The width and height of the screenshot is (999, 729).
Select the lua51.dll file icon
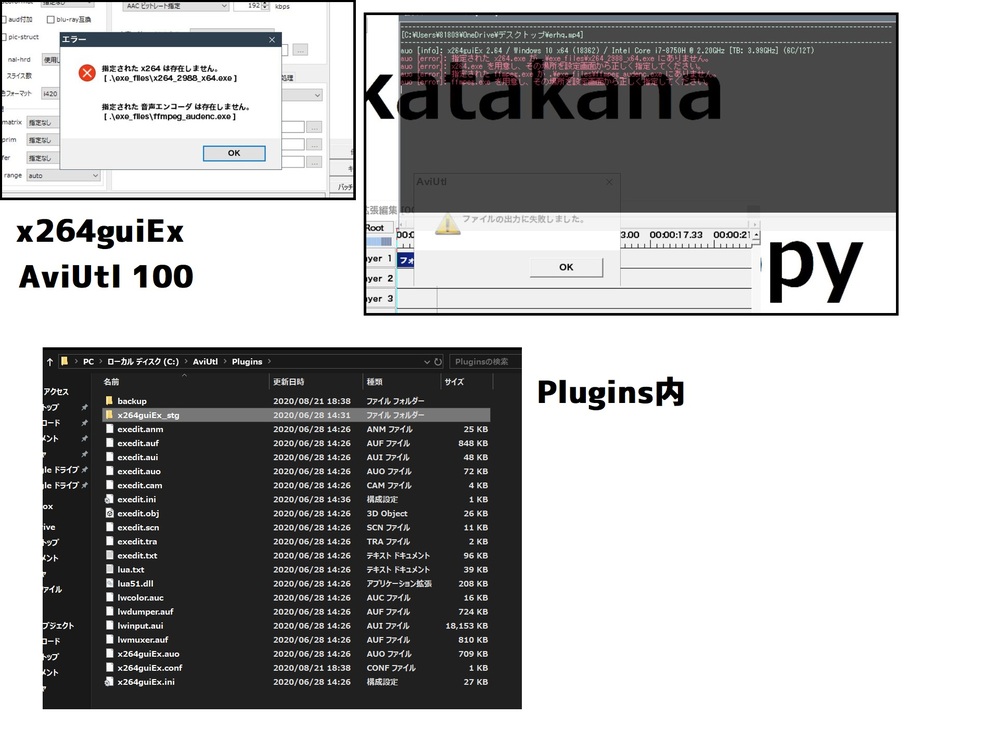pyautogui.click(x=110, y=583)
